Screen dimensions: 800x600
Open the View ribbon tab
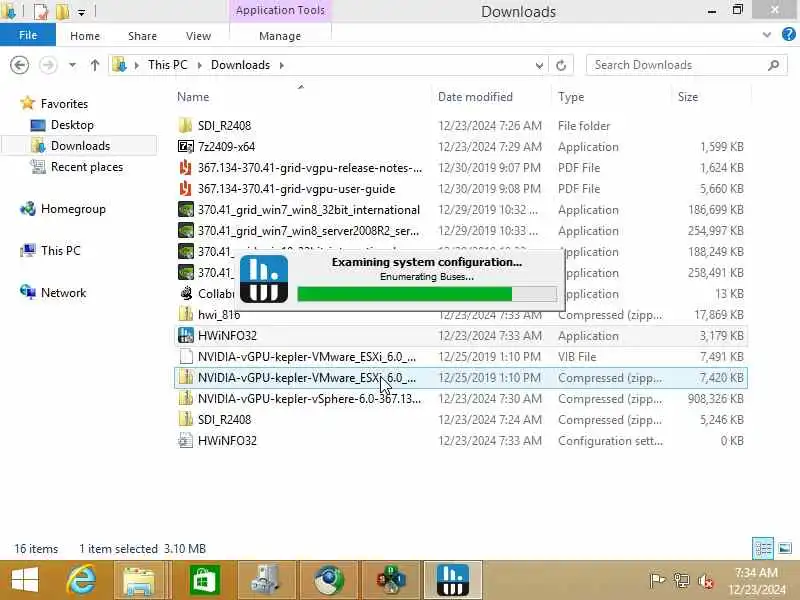[x=198, y=36]
